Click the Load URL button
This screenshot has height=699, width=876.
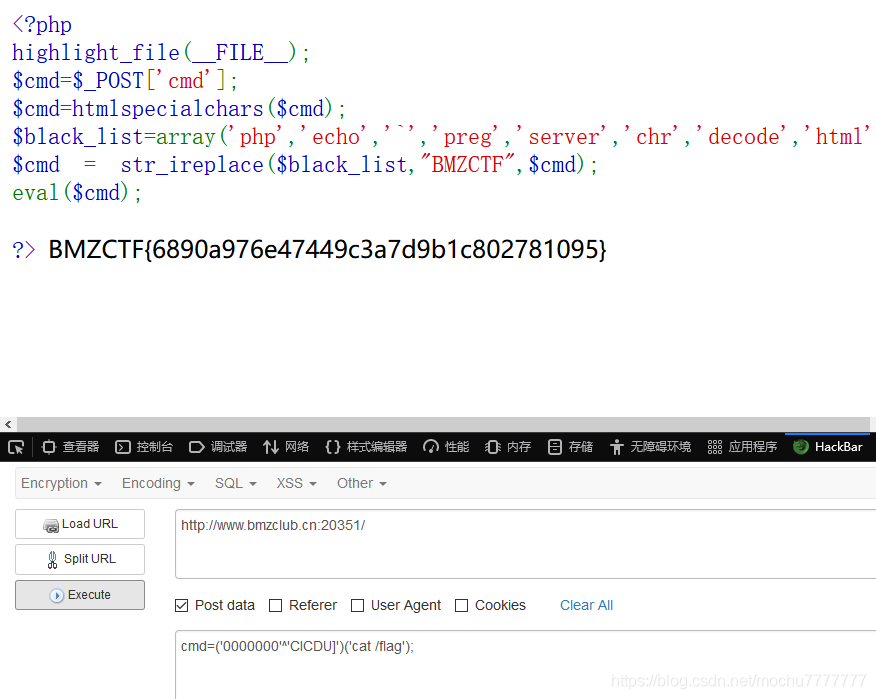tap(80, 524)
